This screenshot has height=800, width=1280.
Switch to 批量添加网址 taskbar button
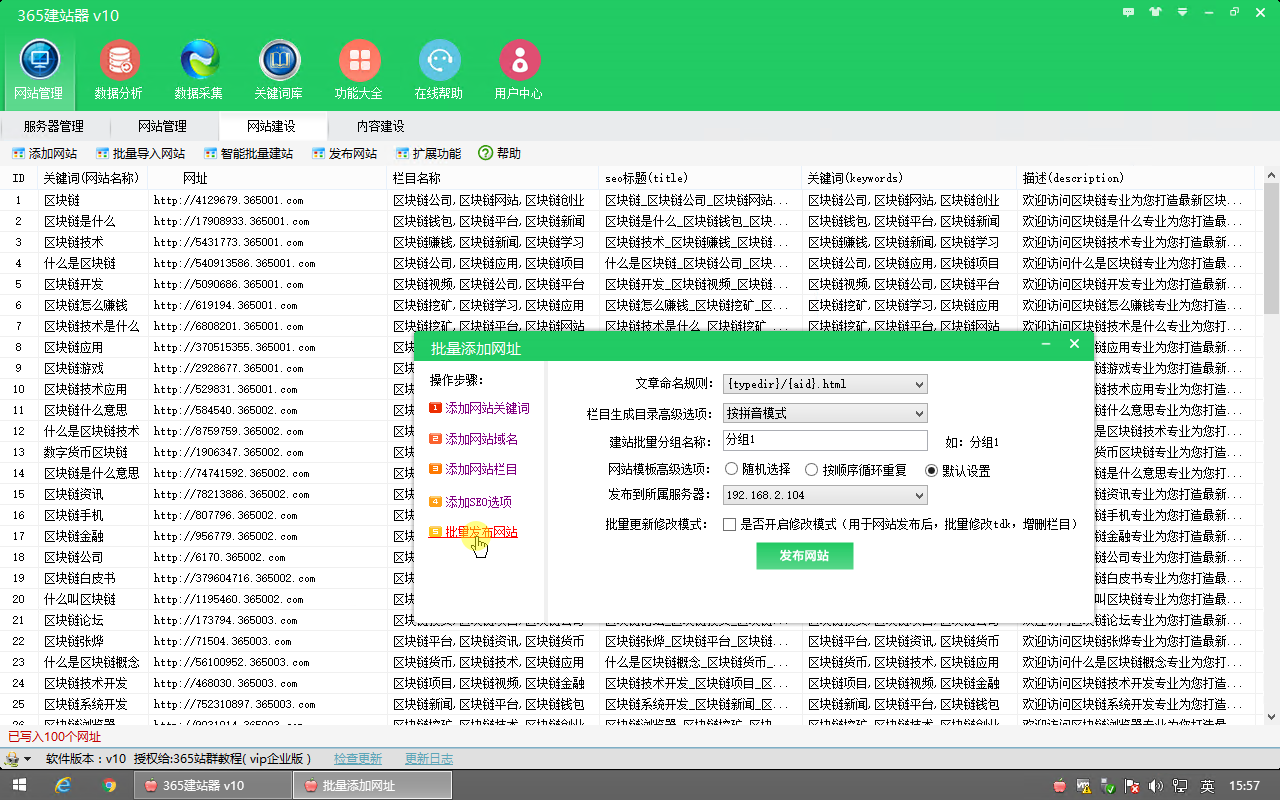tap(372, 786)
